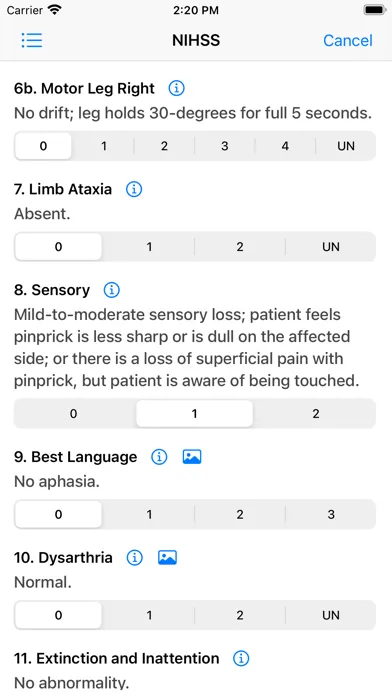View info for Best Language item

point(159,457)
